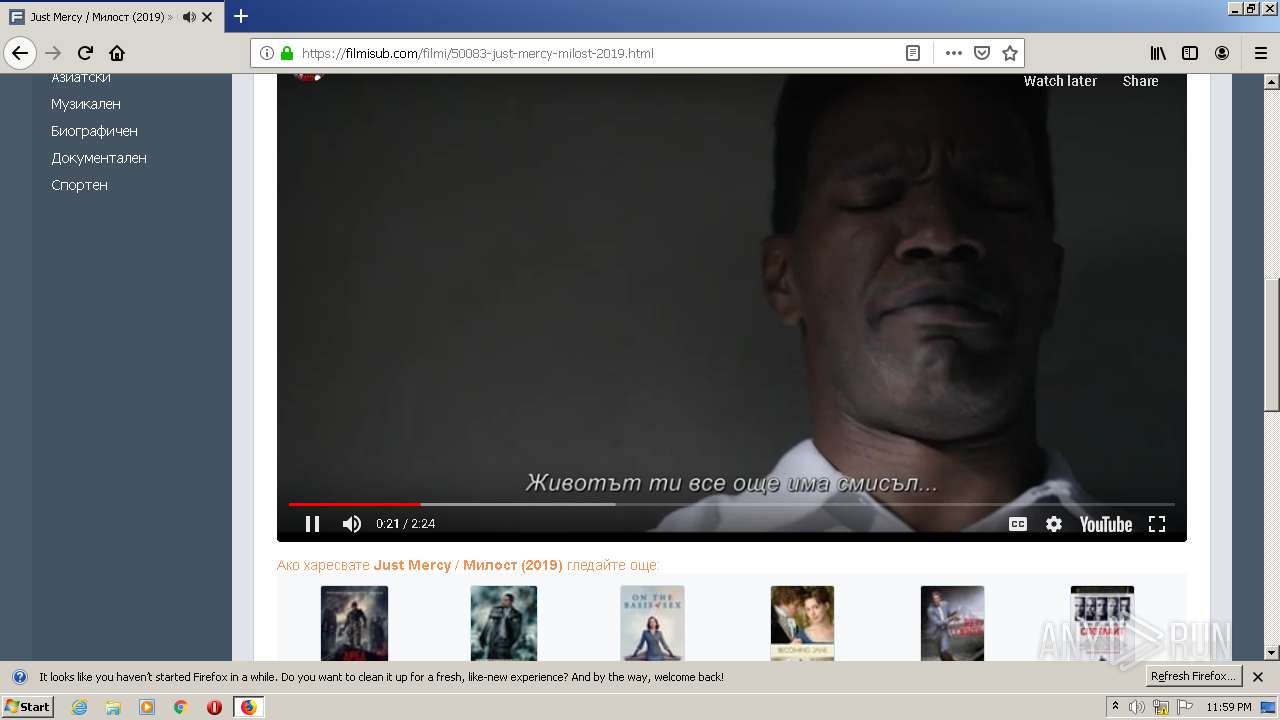Pause the YouTube video
Screen dimensions: 1280x720
click(x=312, y=524)
